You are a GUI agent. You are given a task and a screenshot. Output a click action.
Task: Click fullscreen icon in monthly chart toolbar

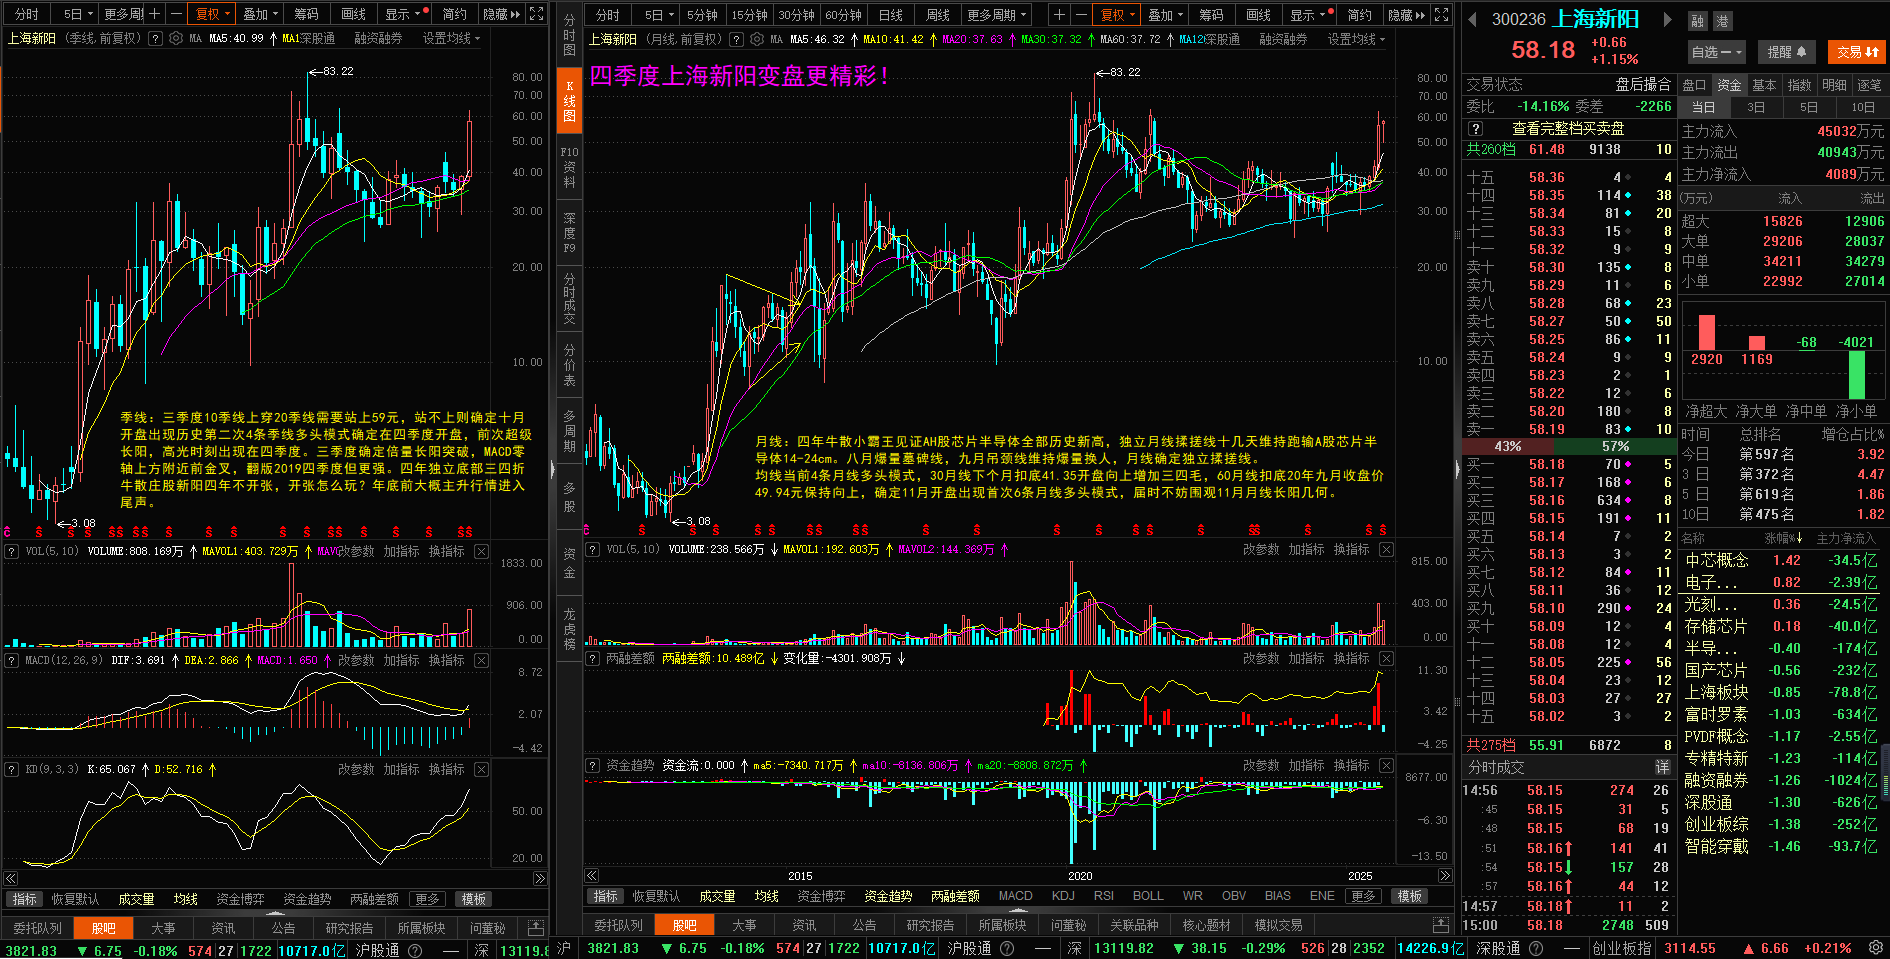pos(1441,14)
